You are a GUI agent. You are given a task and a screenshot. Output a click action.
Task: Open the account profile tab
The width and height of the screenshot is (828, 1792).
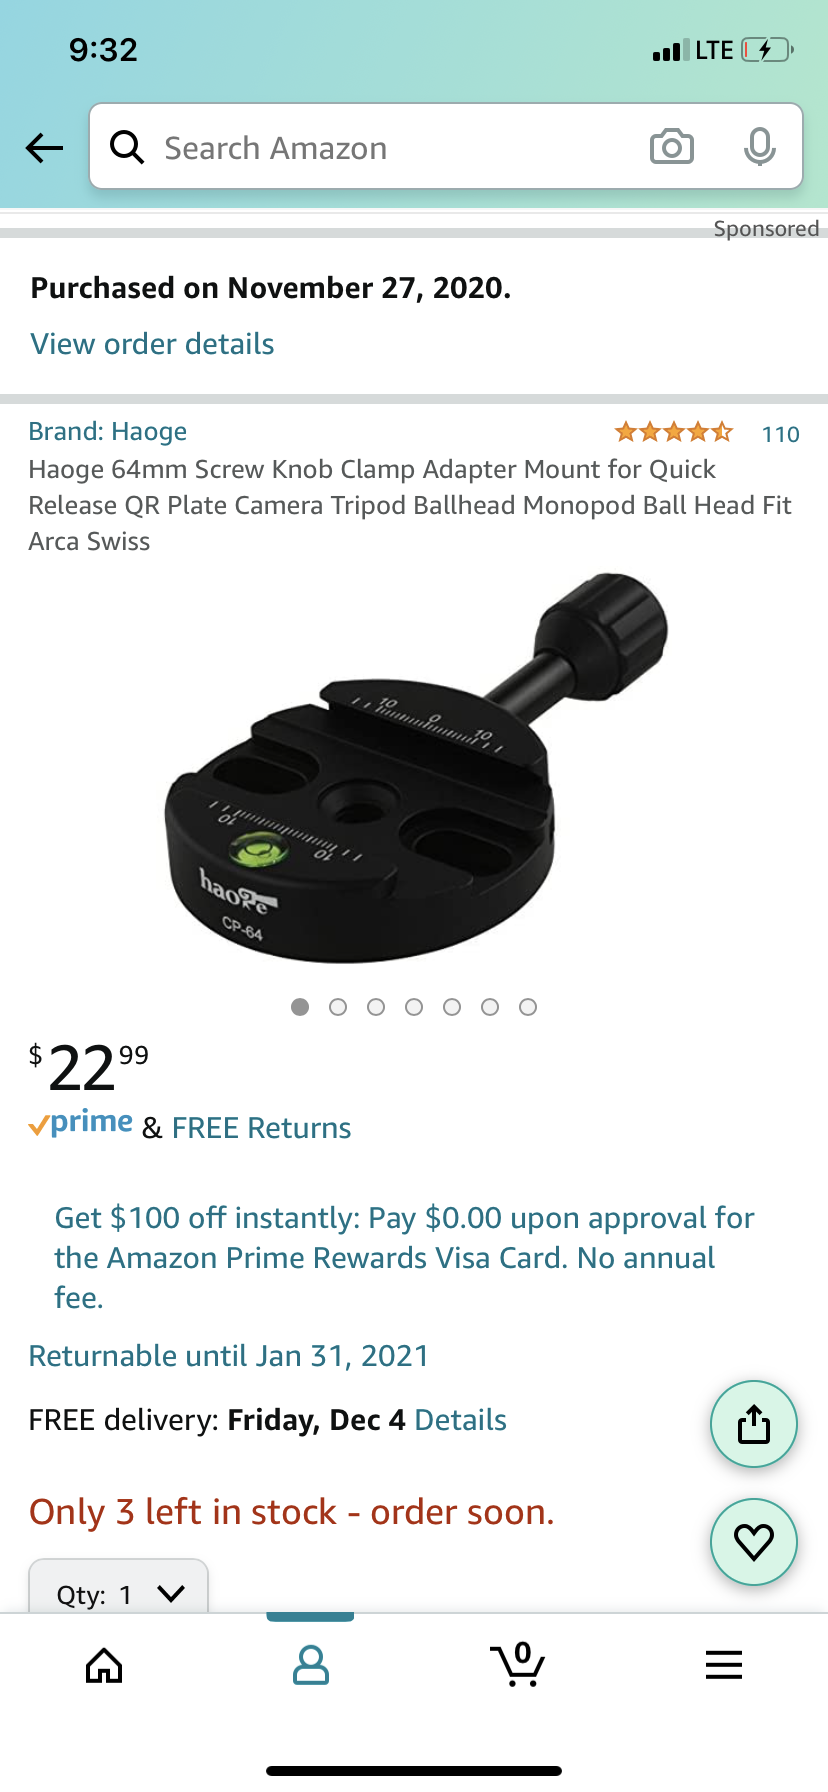(x=310, y=1665)
